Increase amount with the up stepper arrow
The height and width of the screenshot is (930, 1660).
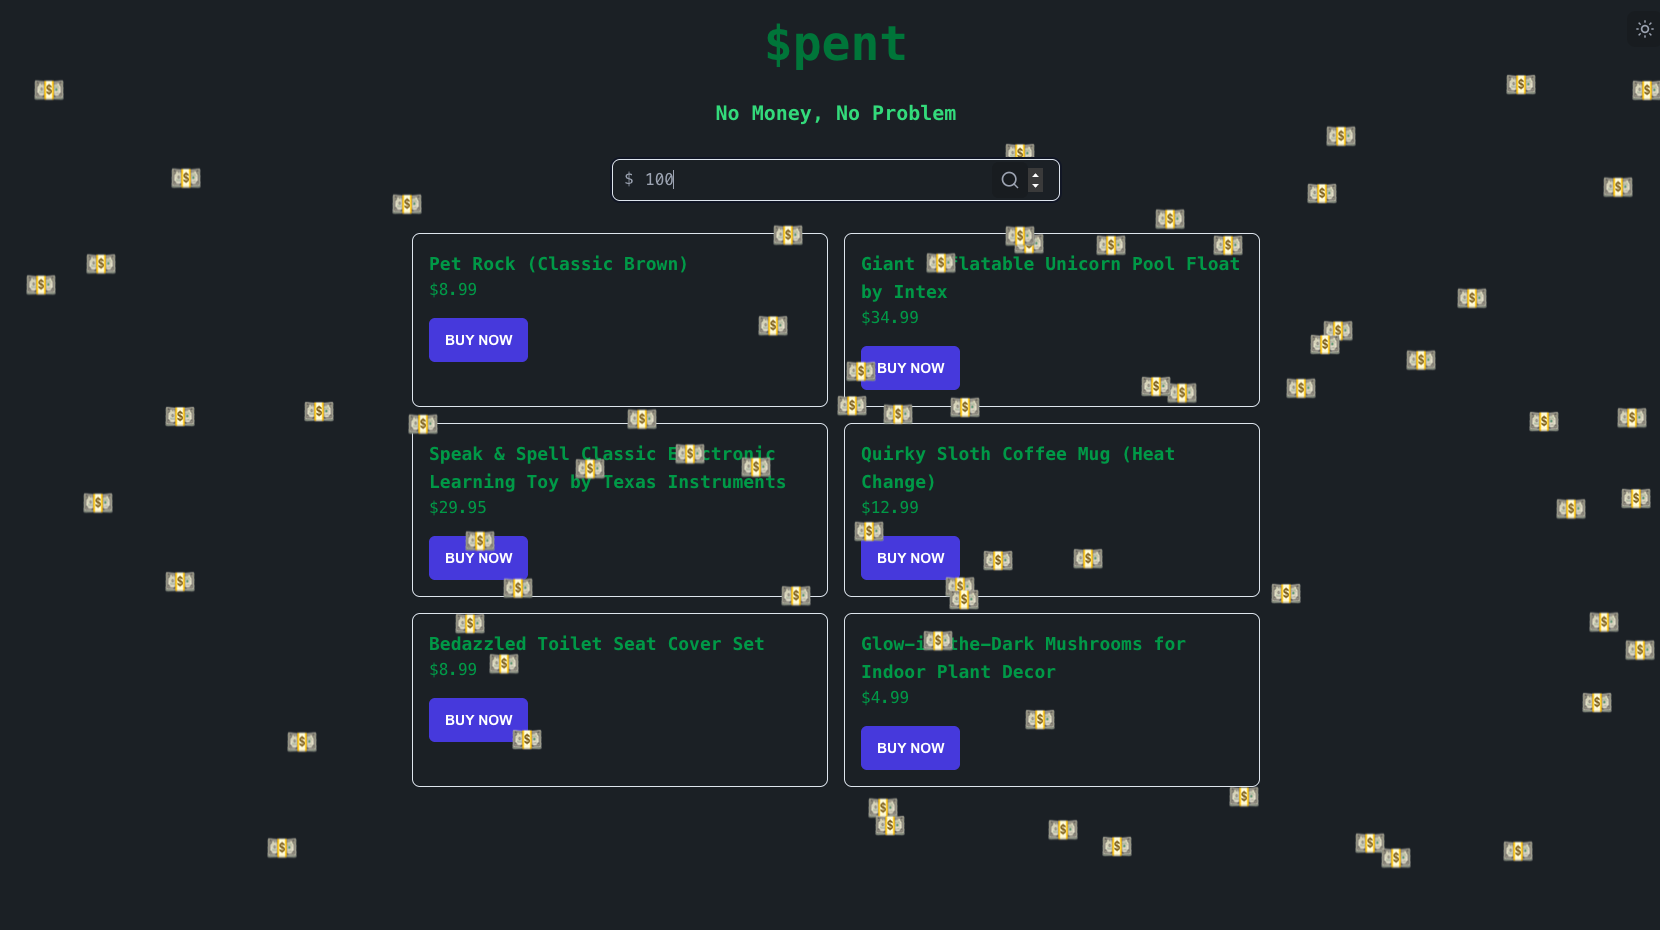[1036, 175]
